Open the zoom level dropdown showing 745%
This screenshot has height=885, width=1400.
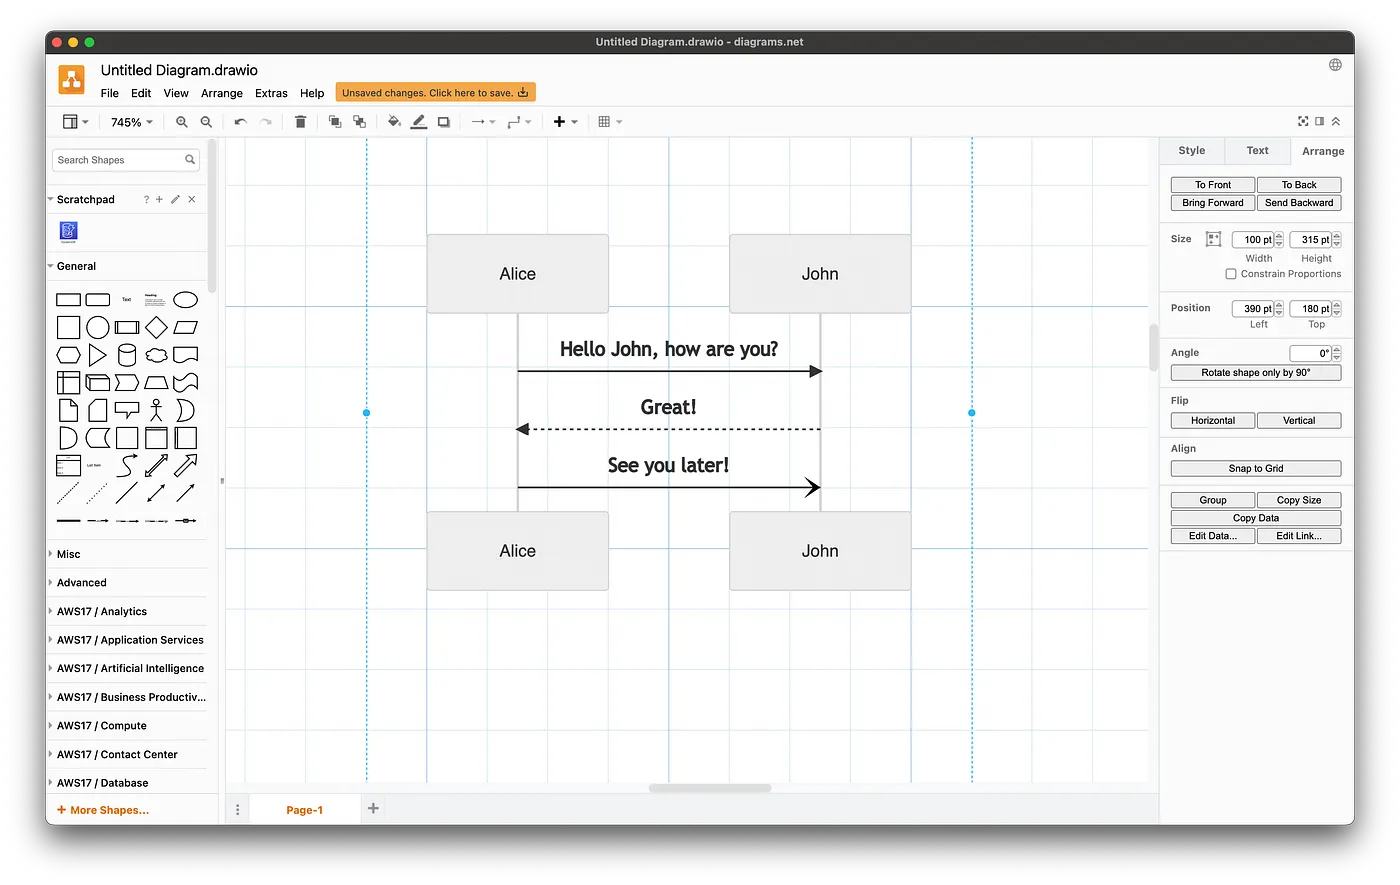(x=131, y=121)
